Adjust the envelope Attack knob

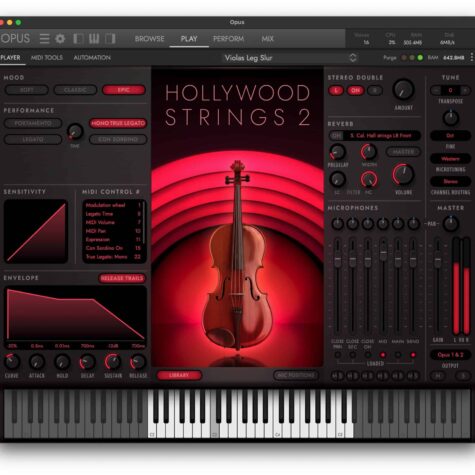(x=37, y=362)
